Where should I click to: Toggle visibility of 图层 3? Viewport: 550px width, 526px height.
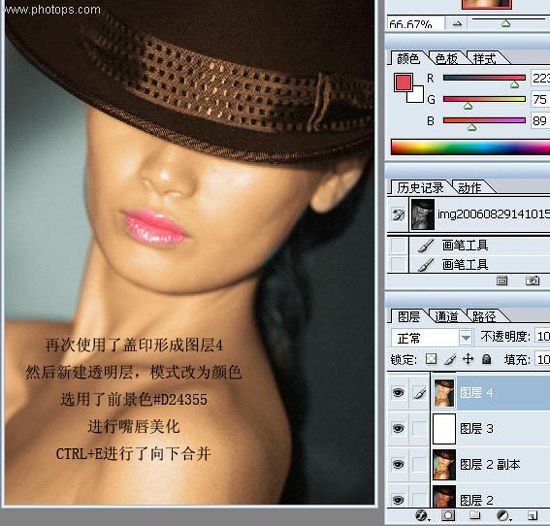[x=398, y=428]
